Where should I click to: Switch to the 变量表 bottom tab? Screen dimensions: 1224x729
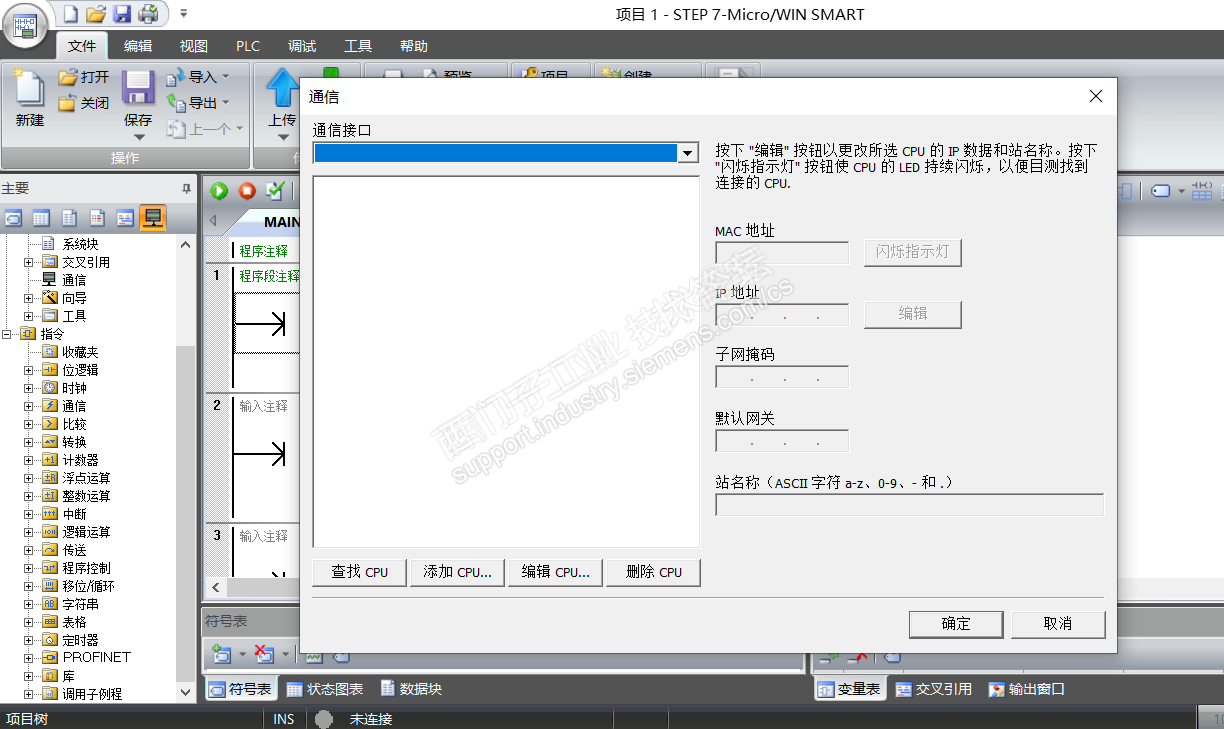(x=850, y=689)
